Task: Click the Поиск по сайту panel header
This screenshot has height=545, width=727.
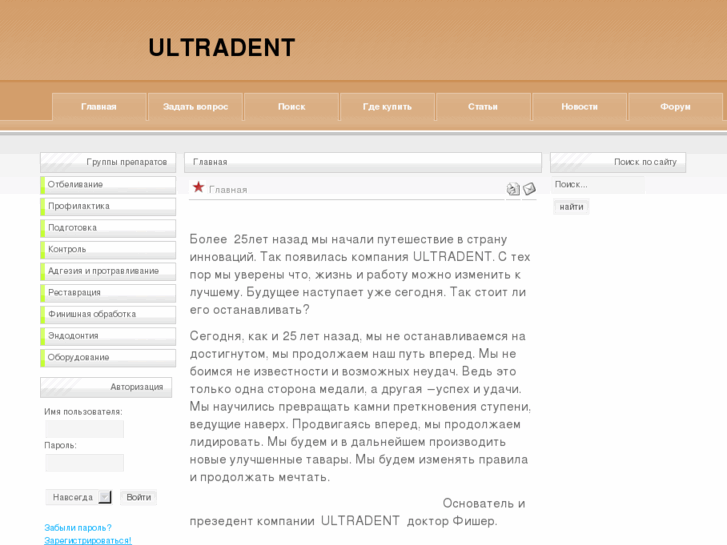Action: point(618,162)
